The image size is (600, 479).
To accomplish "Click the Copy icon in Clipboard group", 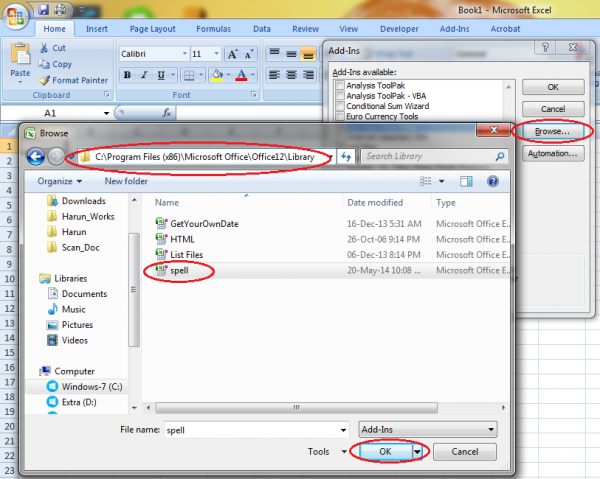I will [x=44, y=64].
